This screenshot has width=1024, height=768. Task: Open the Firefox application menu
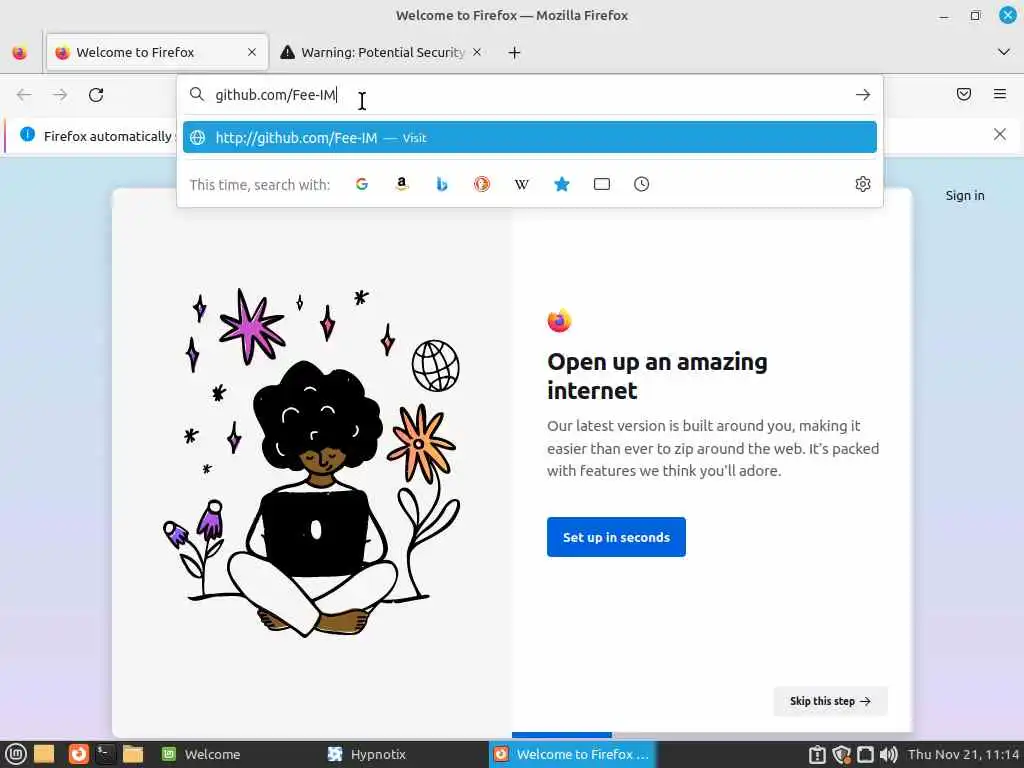(999, 94)
